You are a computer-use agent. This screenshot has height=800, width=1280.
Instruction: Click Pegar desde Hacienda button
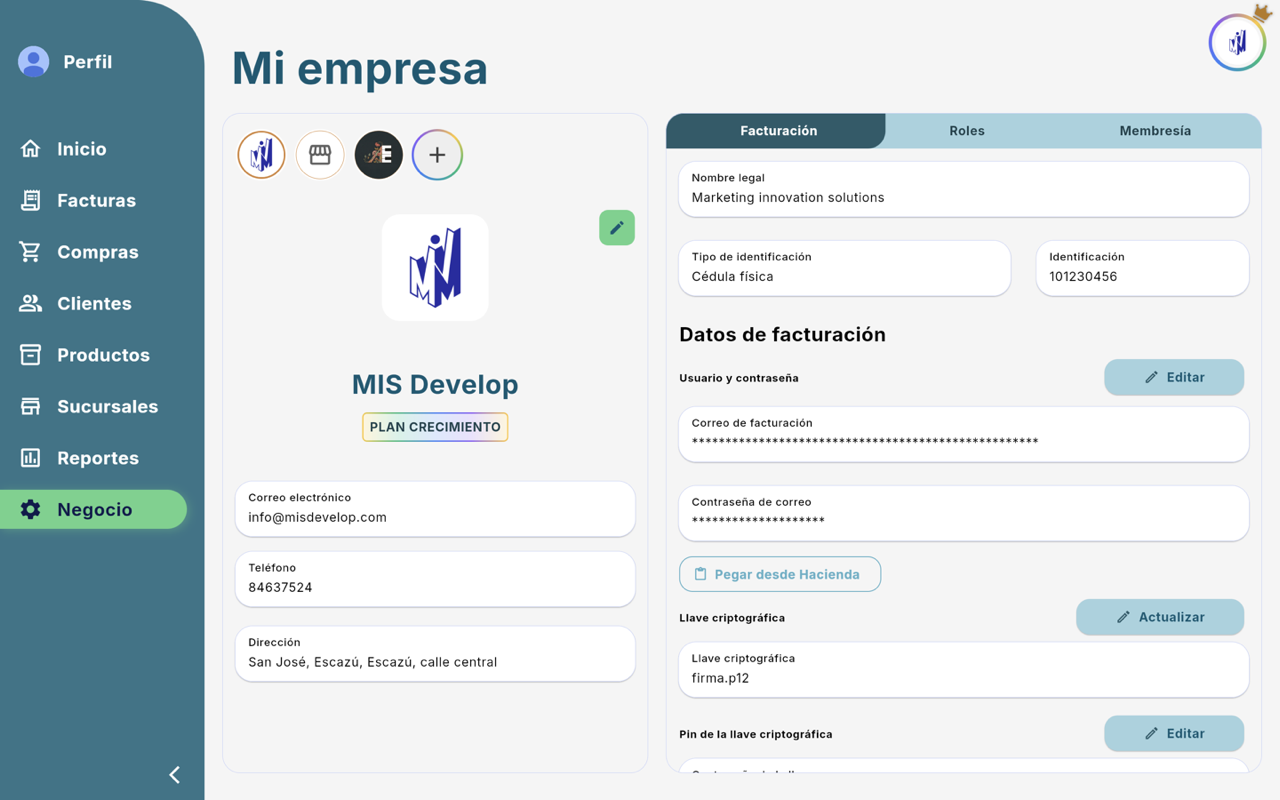pos(780,574)
